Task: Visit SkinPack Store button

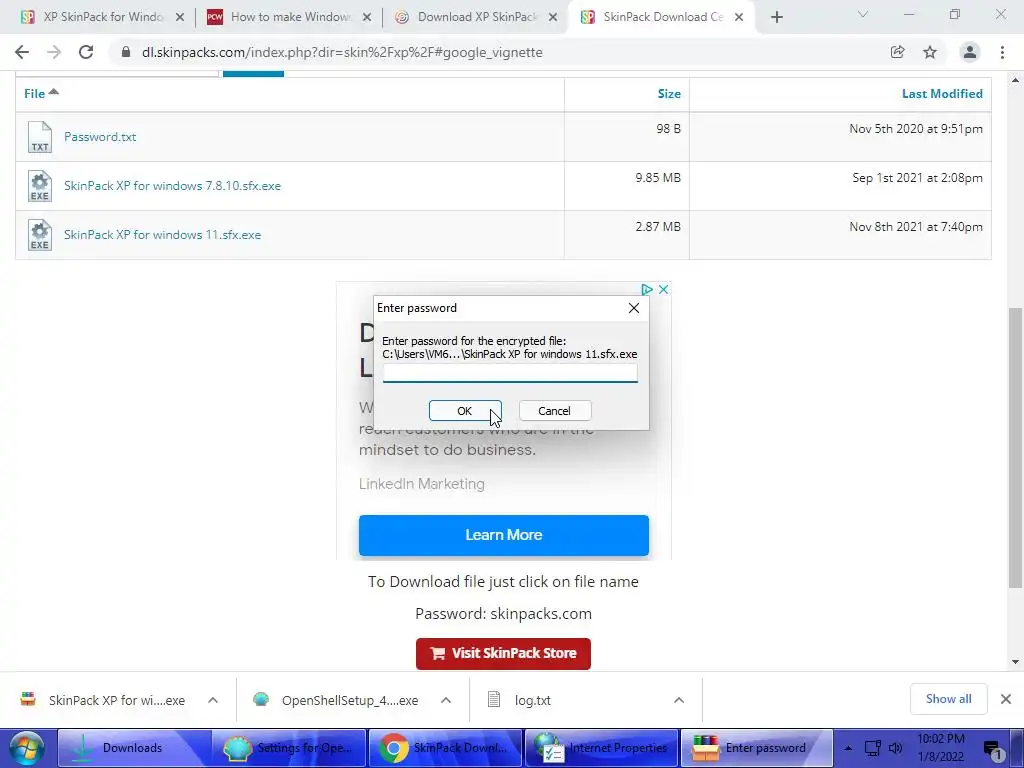Action: tap(504, 654)
